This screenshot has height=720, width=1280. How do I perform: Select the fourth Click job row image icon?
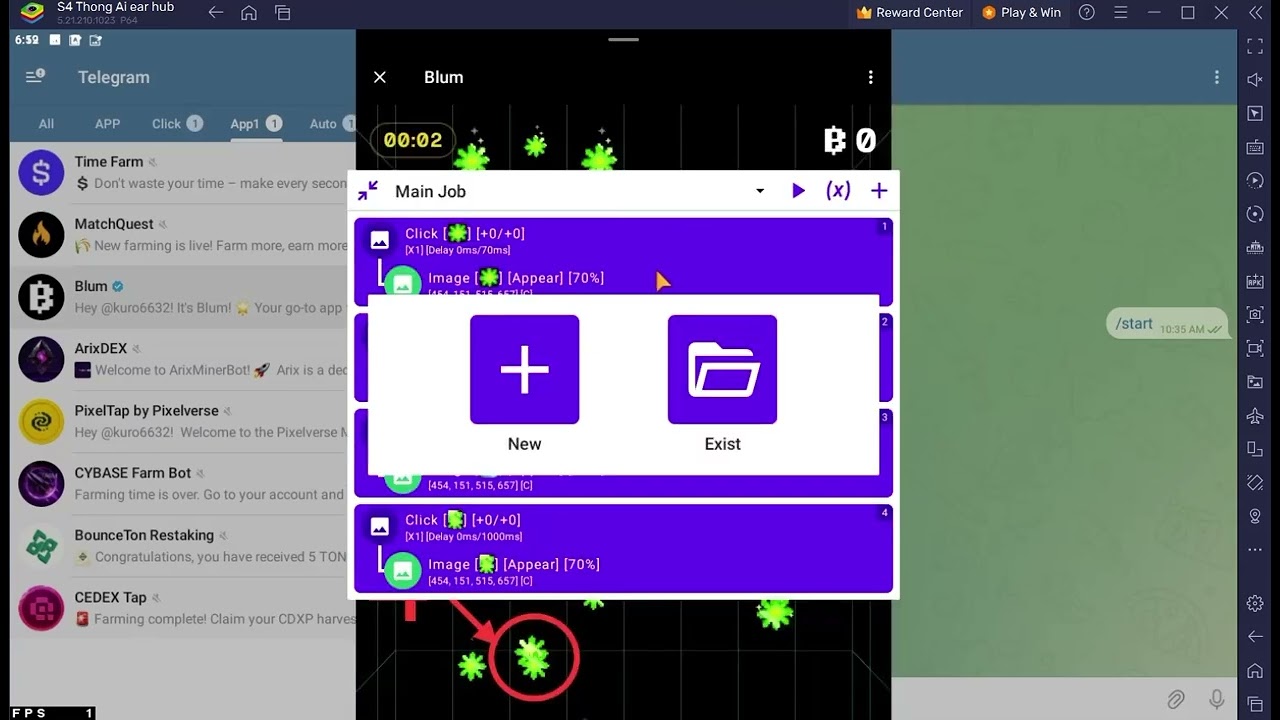point(380,526)
